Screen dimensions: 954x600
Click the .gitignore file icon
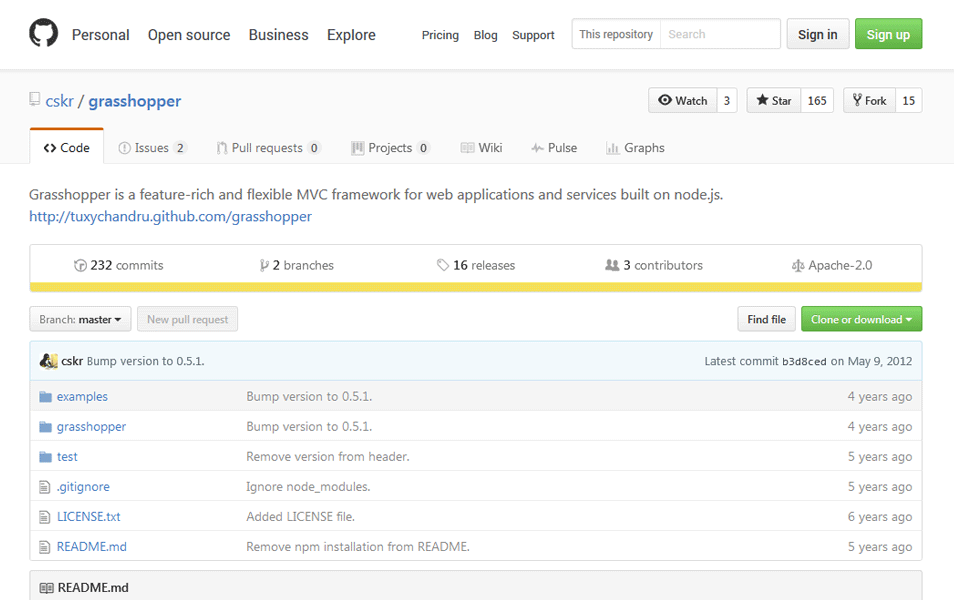pos(44,487)
